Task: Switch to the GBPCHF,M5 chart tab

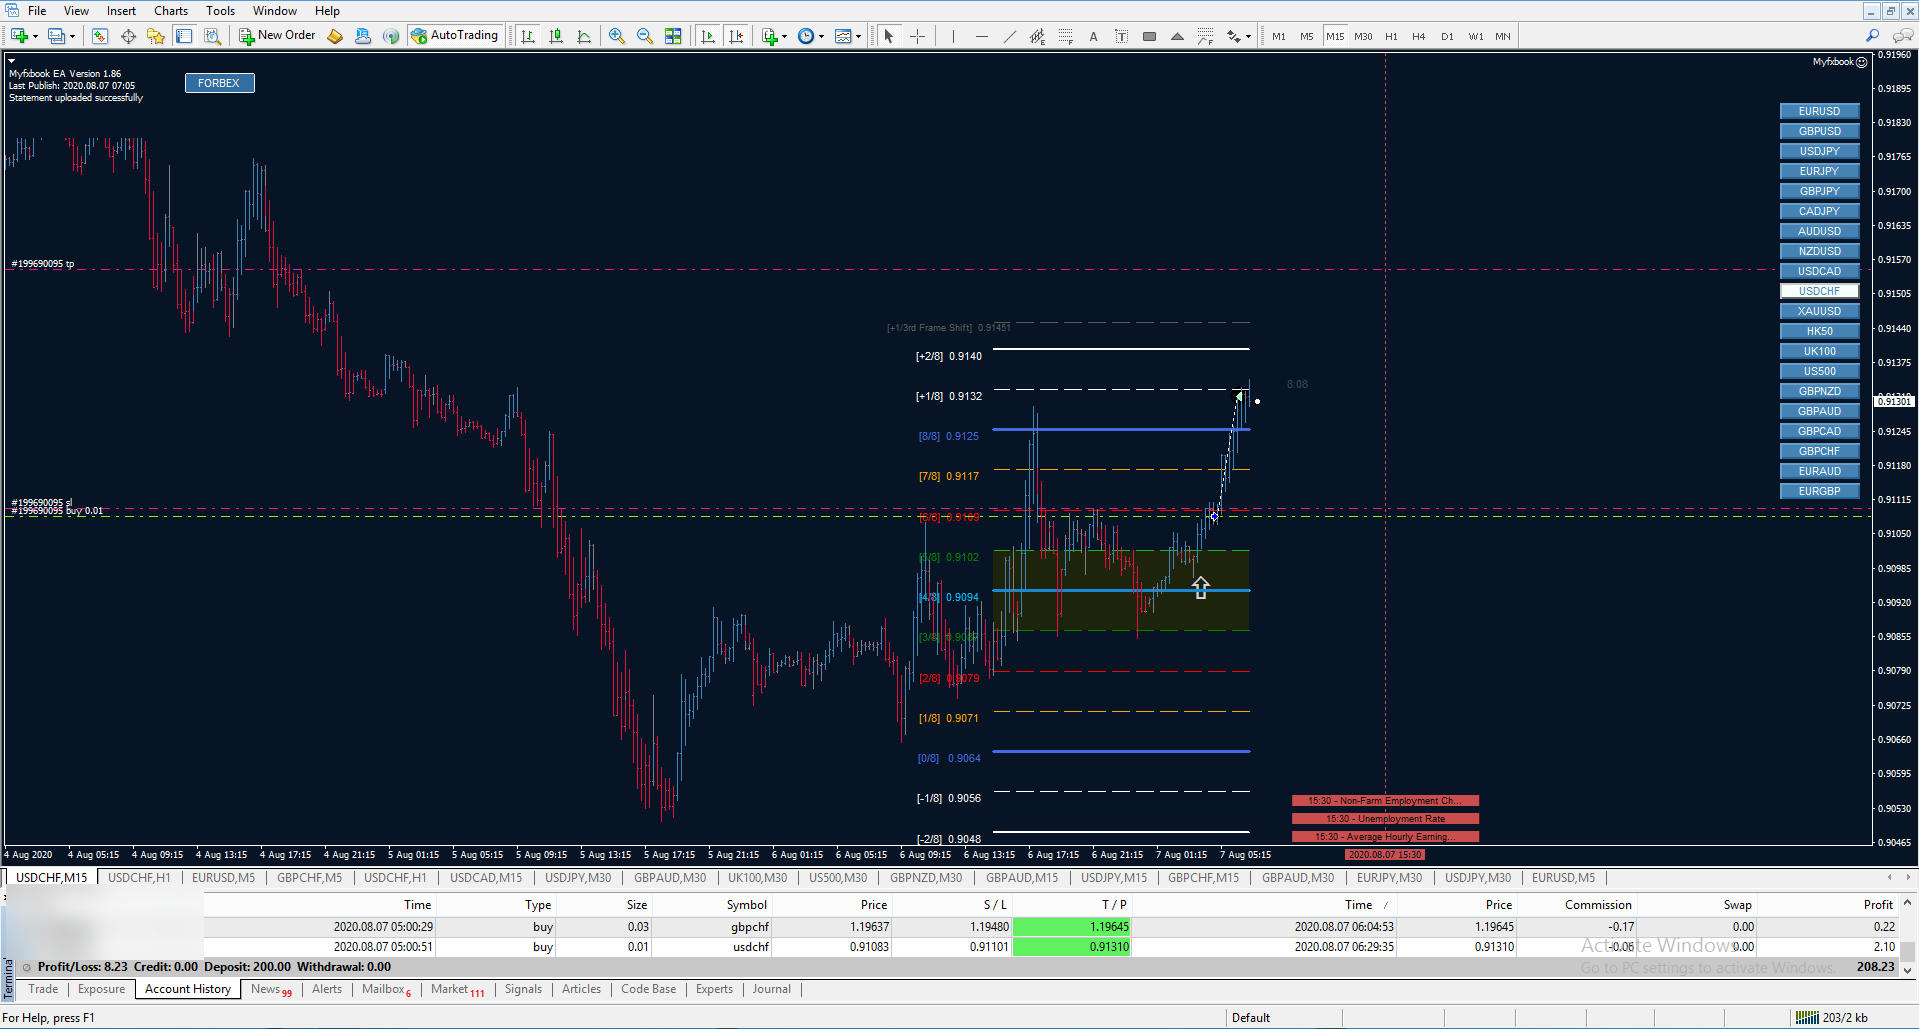Action: point(309,878)
